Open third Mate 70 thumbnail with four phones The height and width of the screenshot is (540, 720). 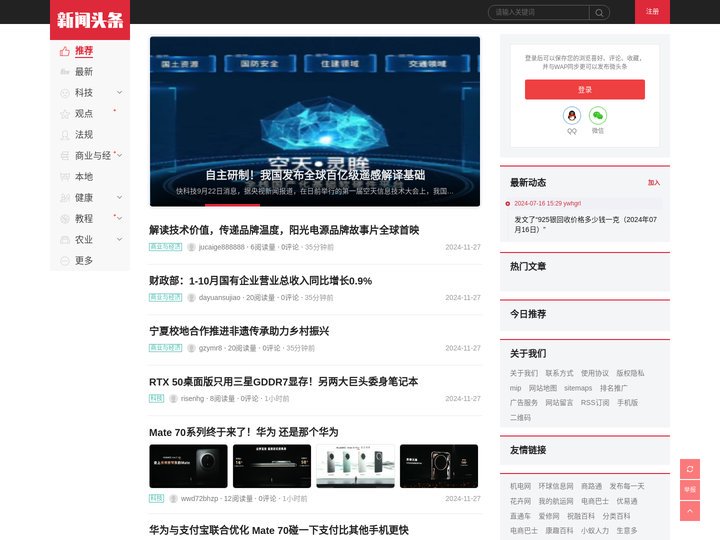355,466
